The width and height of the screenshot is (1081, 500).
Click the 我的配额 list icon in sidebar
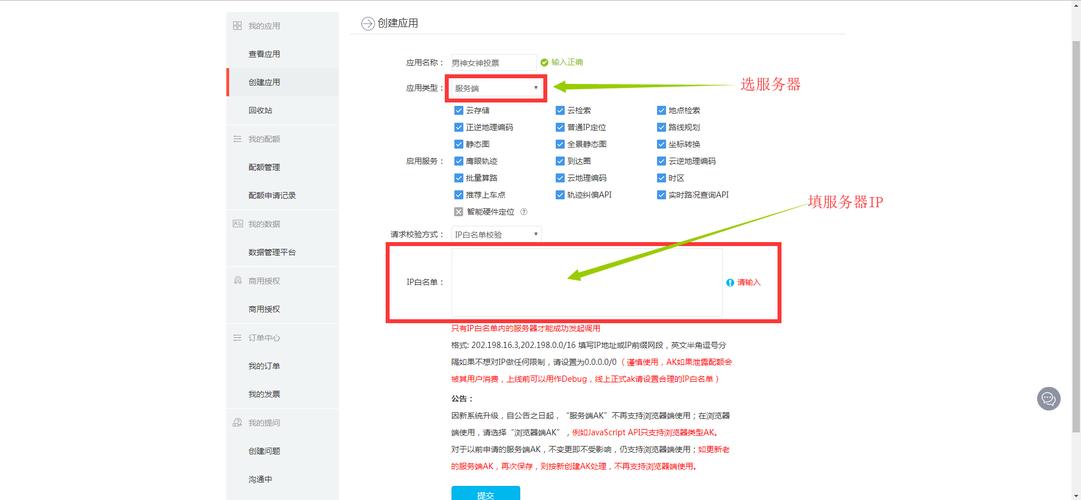(237, 139)
